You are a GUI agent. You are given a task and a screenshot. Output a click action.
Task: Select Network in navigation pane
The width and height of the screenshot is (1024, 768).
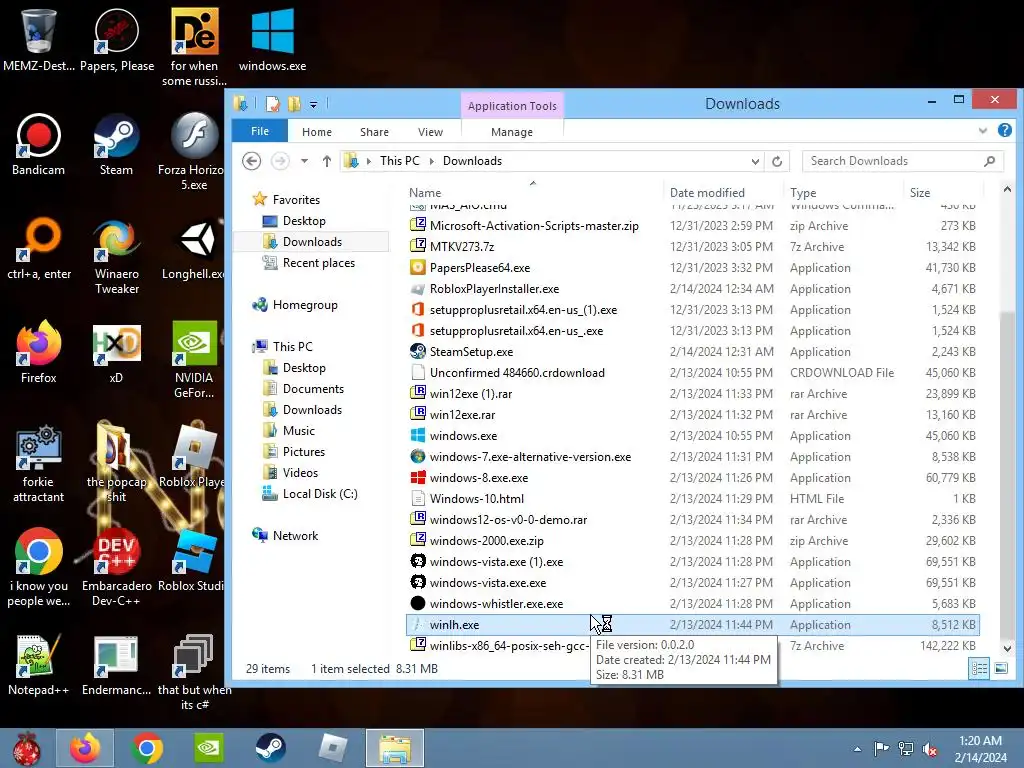click(x=285, y=536)
